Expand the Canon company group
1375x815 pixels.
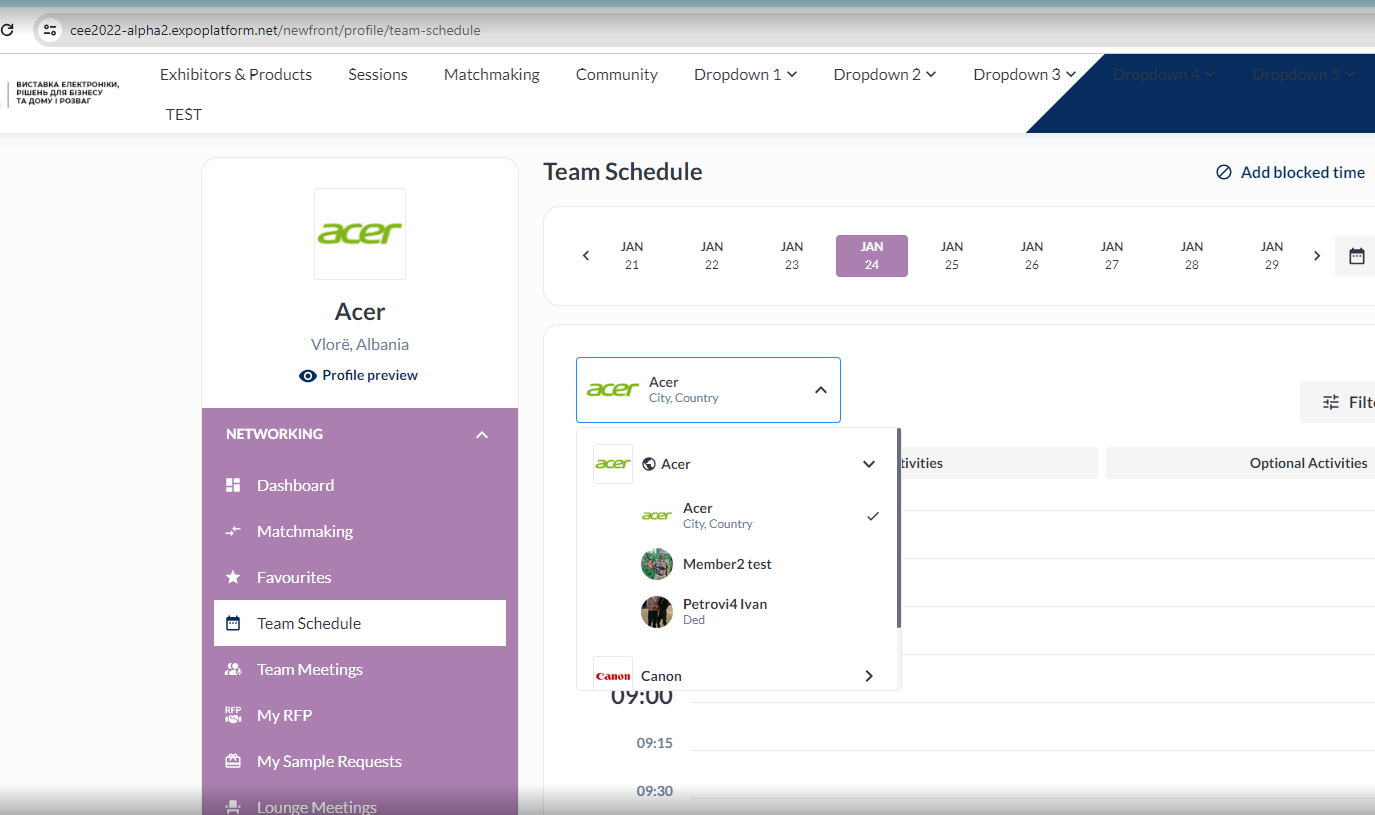868,676
